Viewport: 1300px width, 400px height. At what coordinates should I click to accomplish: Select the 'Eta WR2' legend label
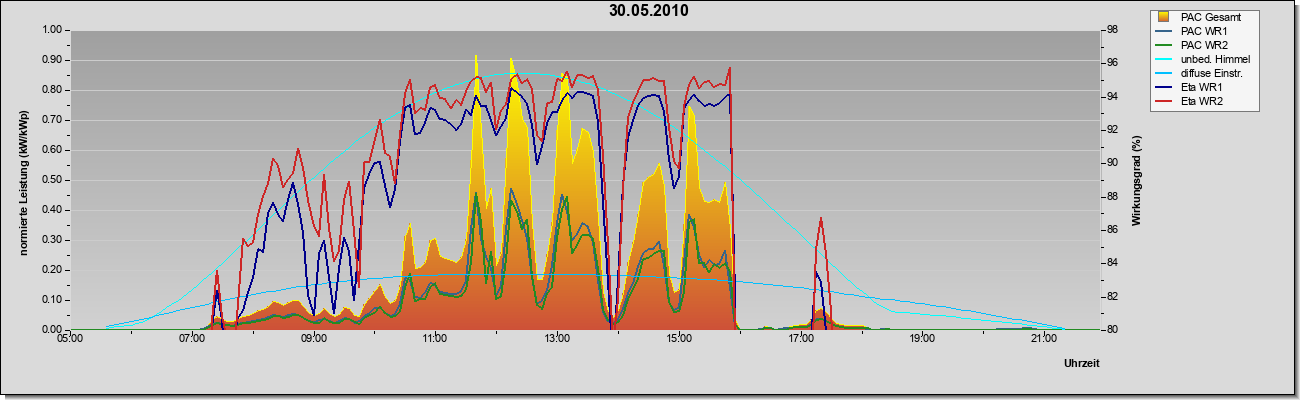coord(1201,101)
